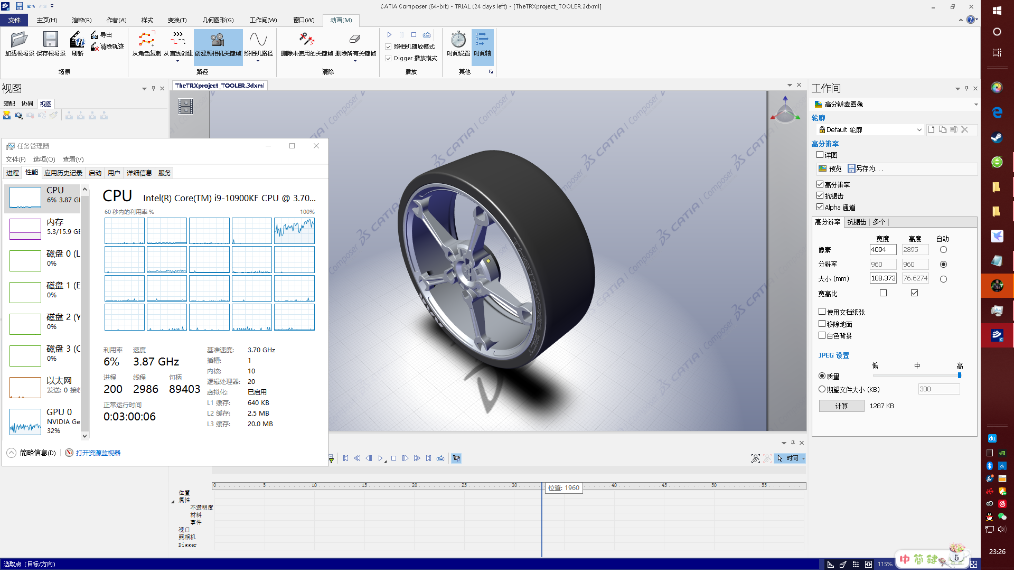The width and height of the screenshot is (1014, 570).
Task: Click the open-folder icon in the ribbon
Action: coord(17,39)
